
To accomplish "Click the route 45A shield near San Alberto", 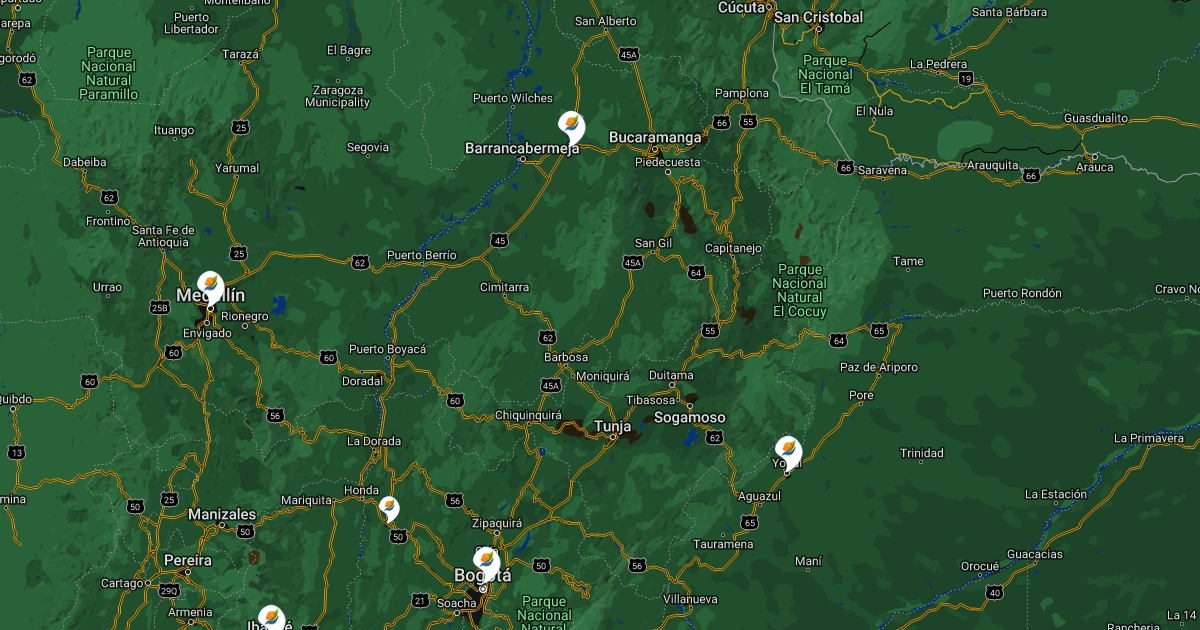I will pyautogui.click(x=629, y=54).
